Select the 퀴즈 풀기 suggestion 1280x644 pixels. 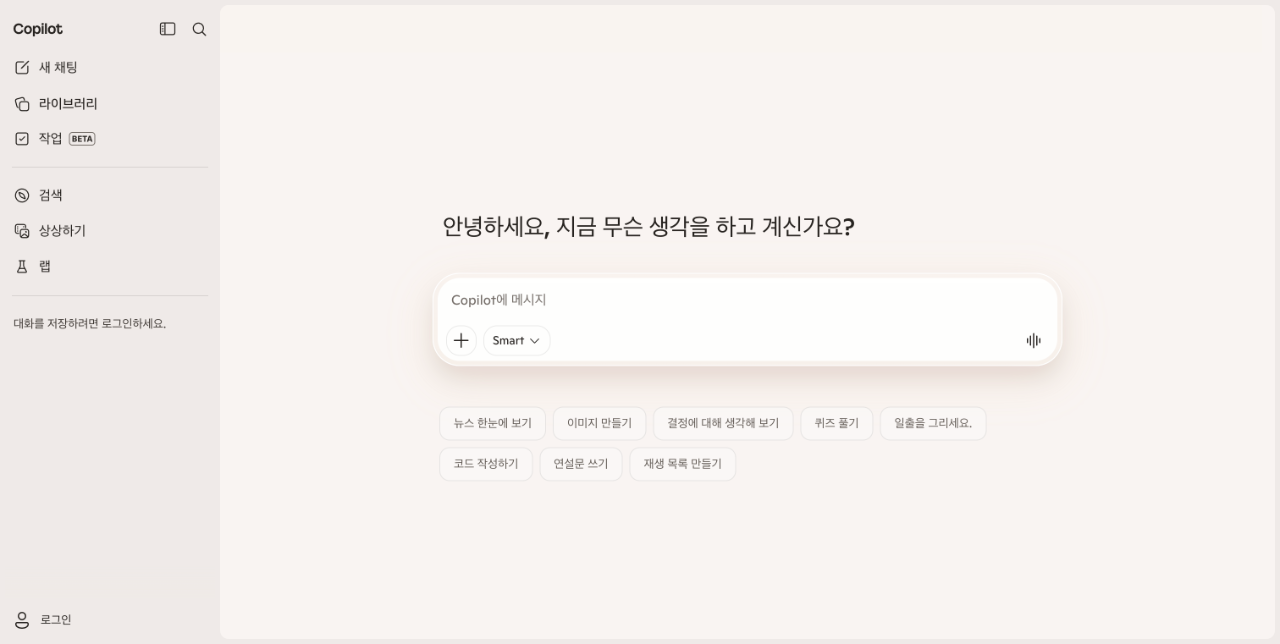click(x=836, y=423)
